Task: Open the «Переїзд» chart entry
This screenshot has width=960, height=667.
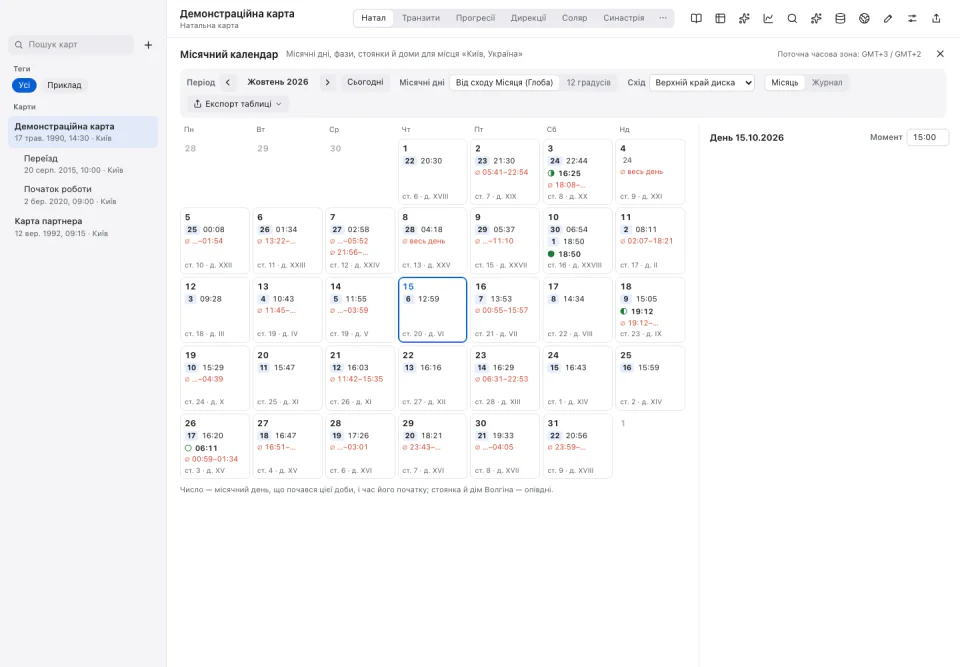Action: point(83,164)
